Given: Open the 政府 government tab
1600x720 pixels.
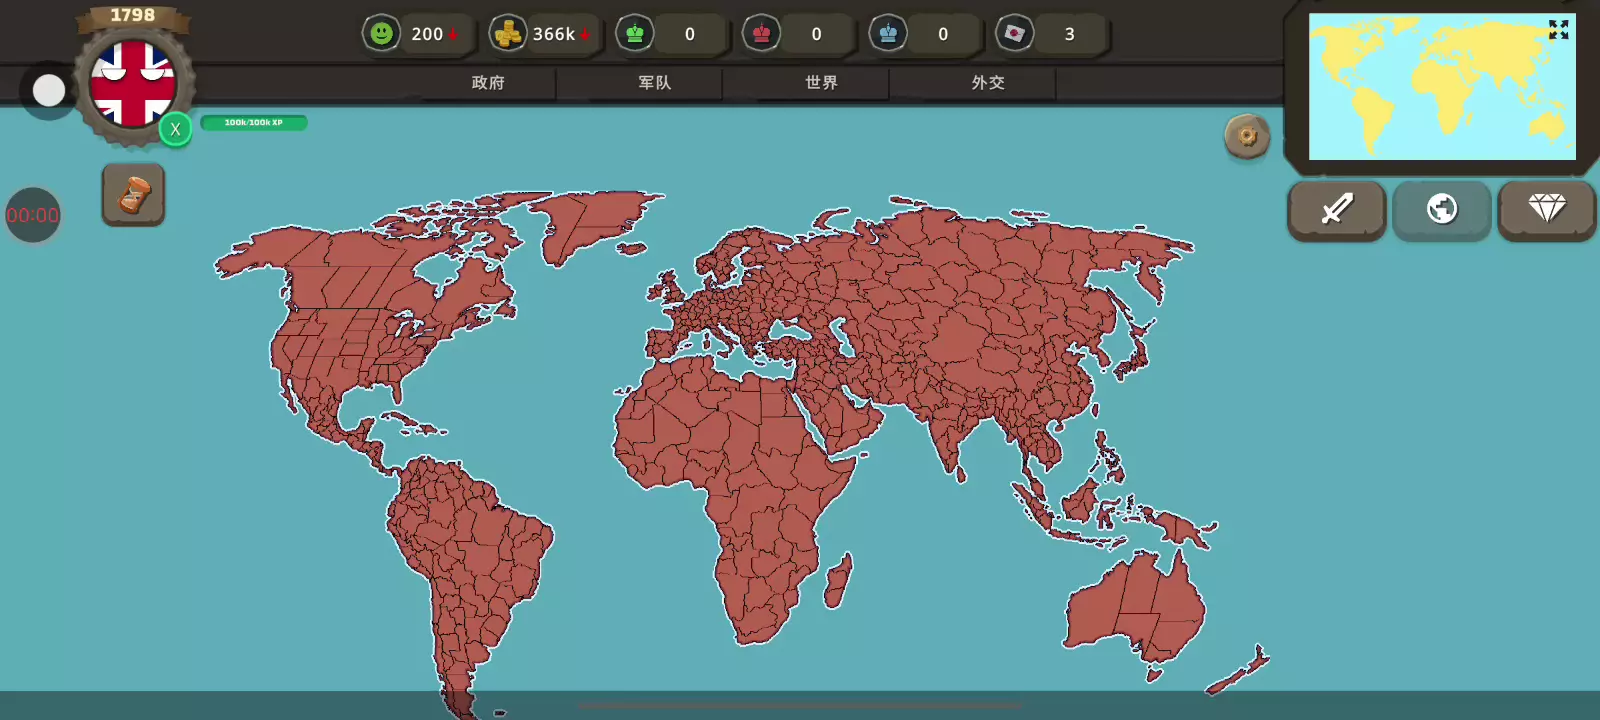Looking at the screenshot, I should [488, 83].
